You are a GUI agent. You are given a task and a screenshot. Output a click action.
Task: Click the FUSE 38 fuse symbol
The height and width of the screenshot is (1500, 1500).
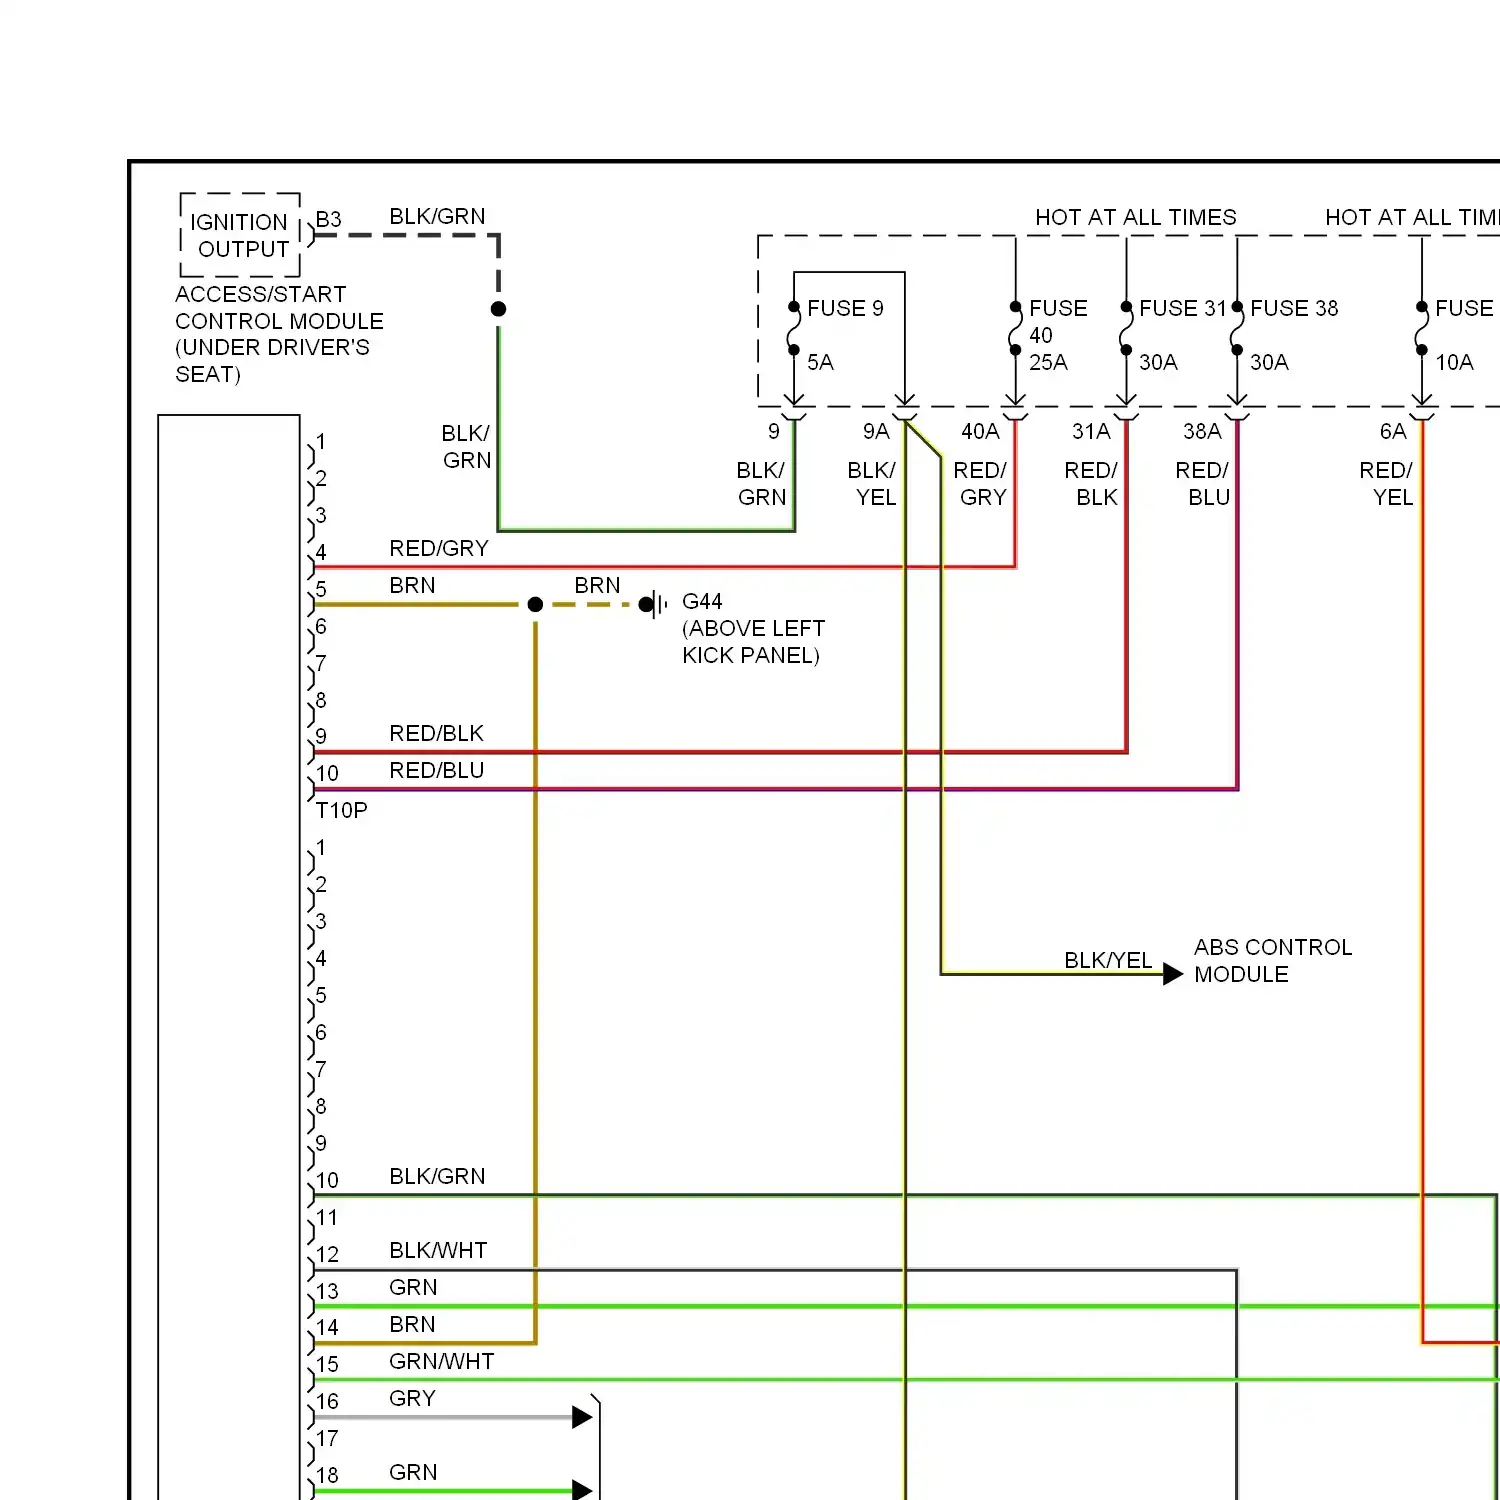(1236, 328)
